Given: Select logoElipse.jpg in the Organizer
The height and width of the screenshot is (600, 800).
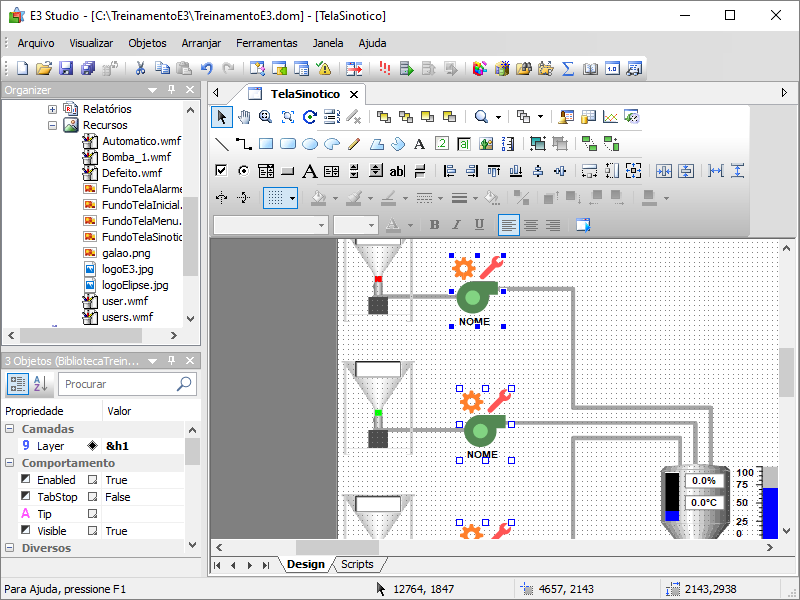Looking at the screenshot, I should tap(135, 285).
